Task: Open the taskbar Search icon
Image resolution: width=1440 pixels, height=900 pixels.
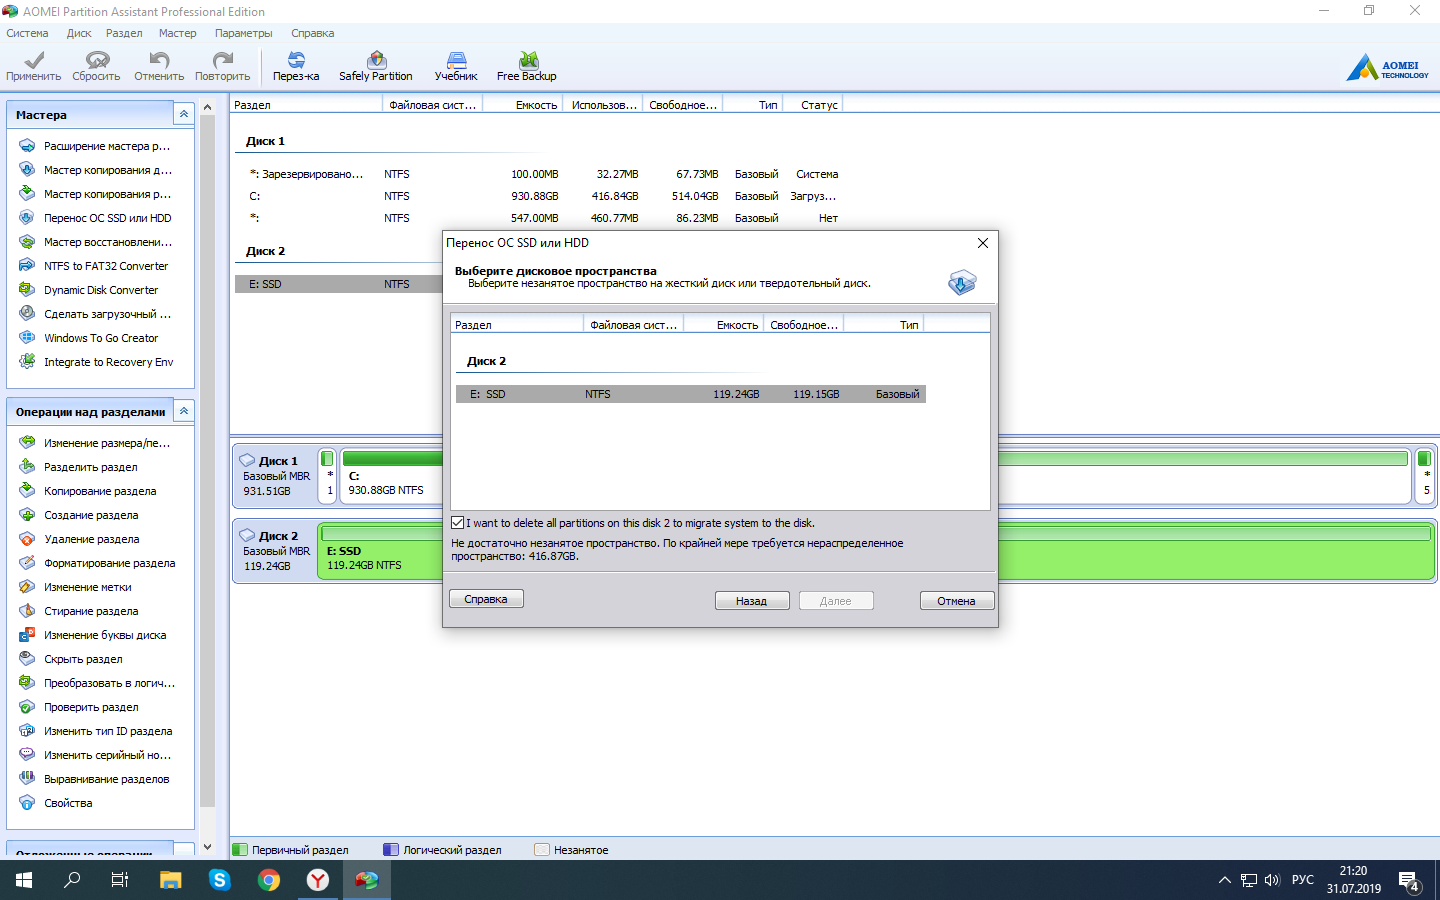Action: 72,880
